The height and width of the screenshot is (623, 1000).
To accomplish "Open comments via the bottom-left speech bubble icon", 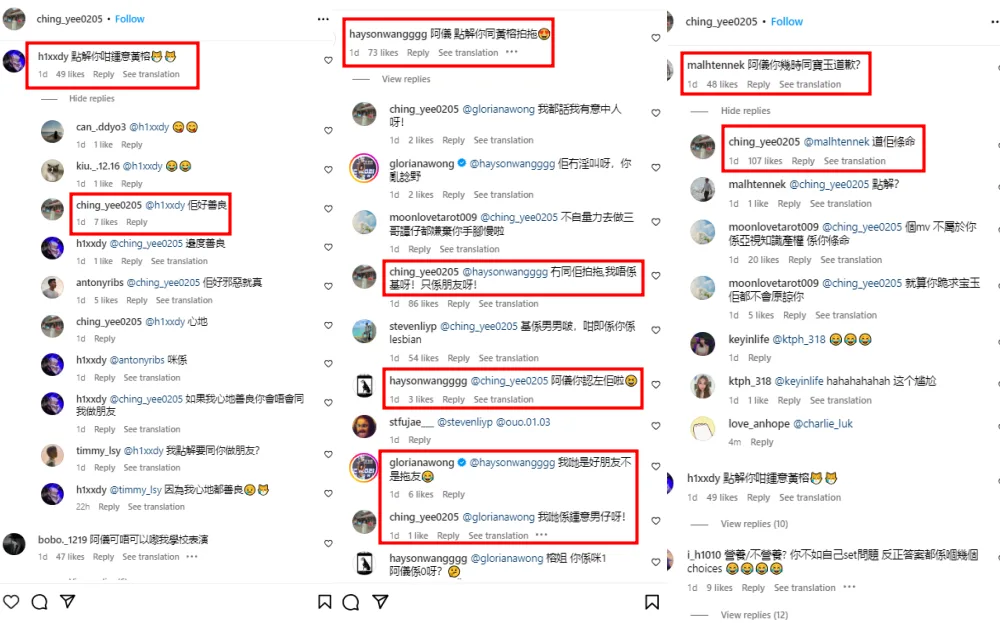I will pos(40,601).
